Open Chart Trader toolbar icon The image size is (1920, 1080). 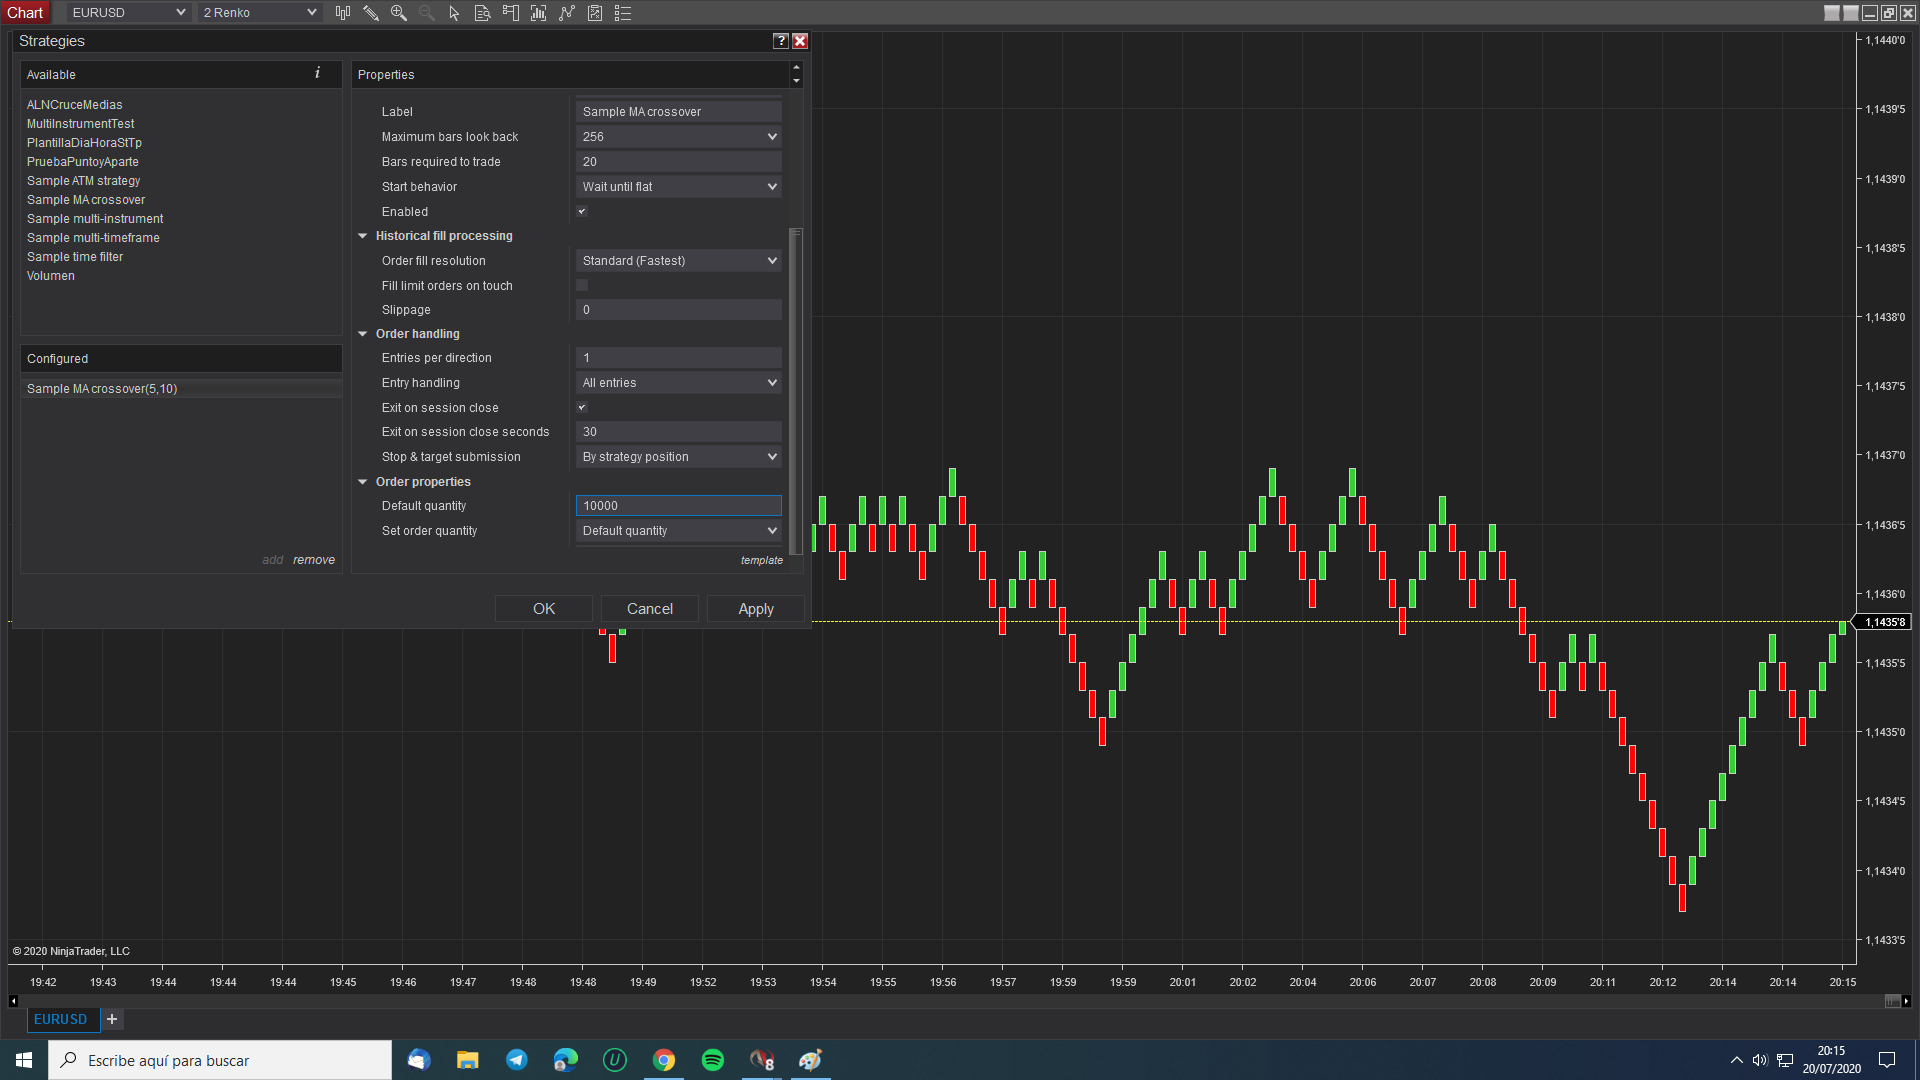tap(511, 13)
